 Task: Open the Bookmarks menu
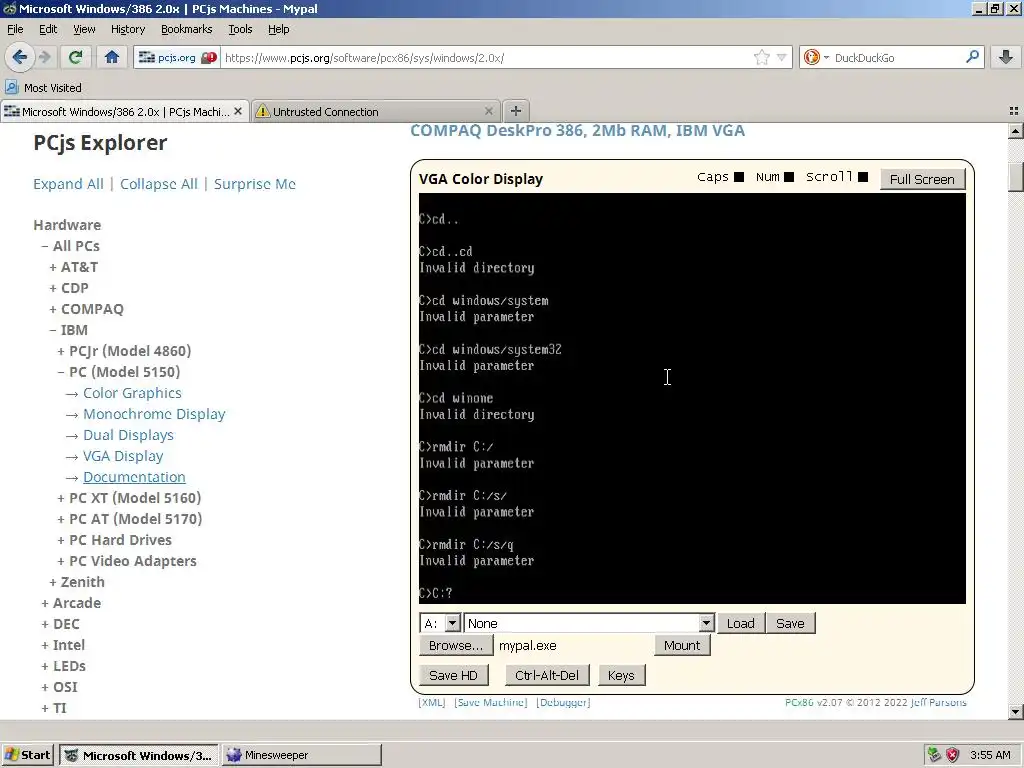[186, 29]
